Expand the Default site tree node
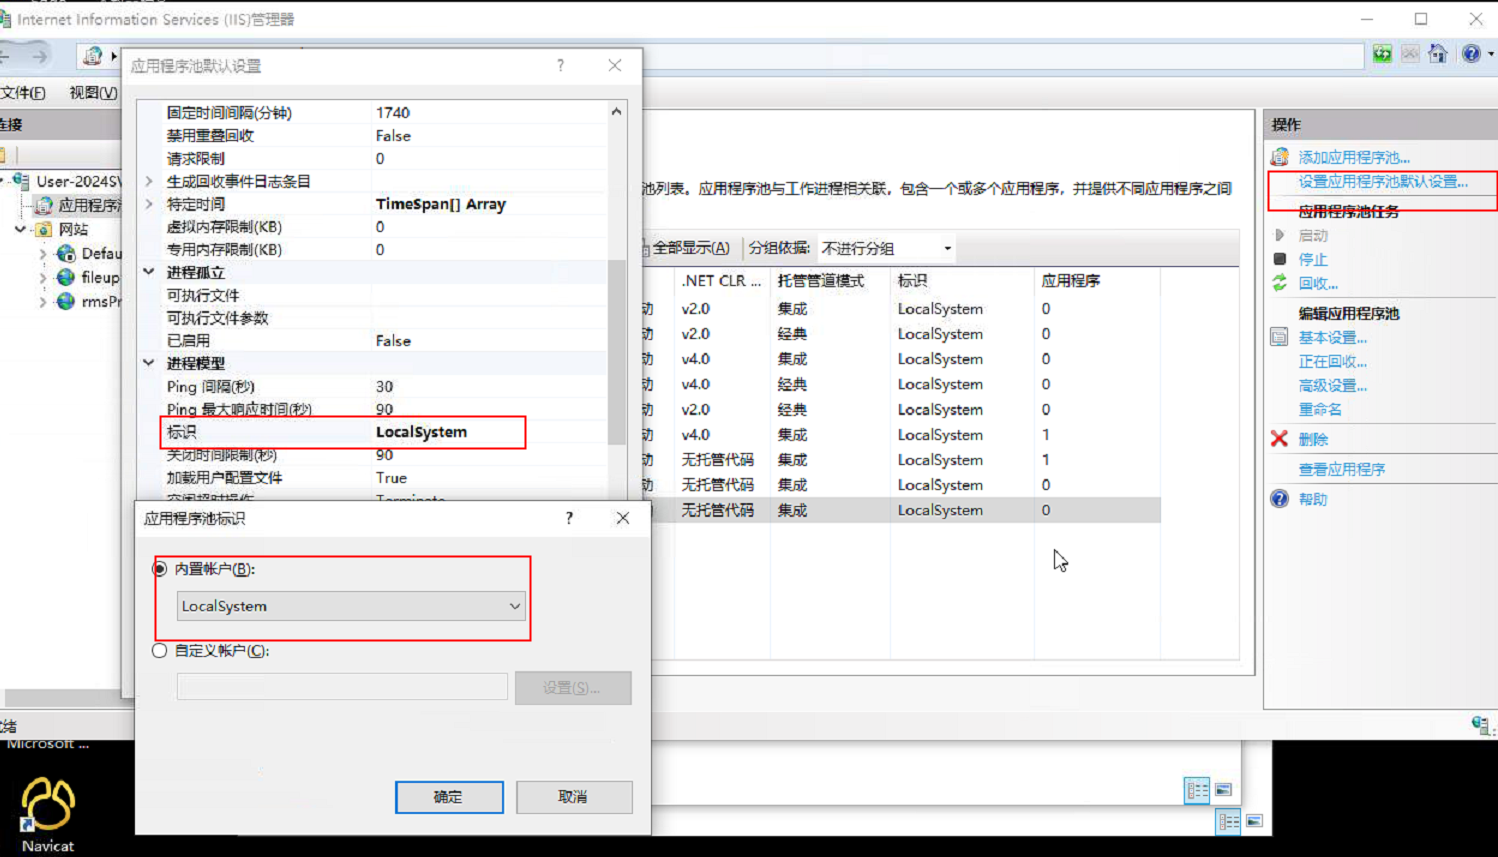Image resolution: width=1498 pixels, height=857 pixels. coord(42,254)
